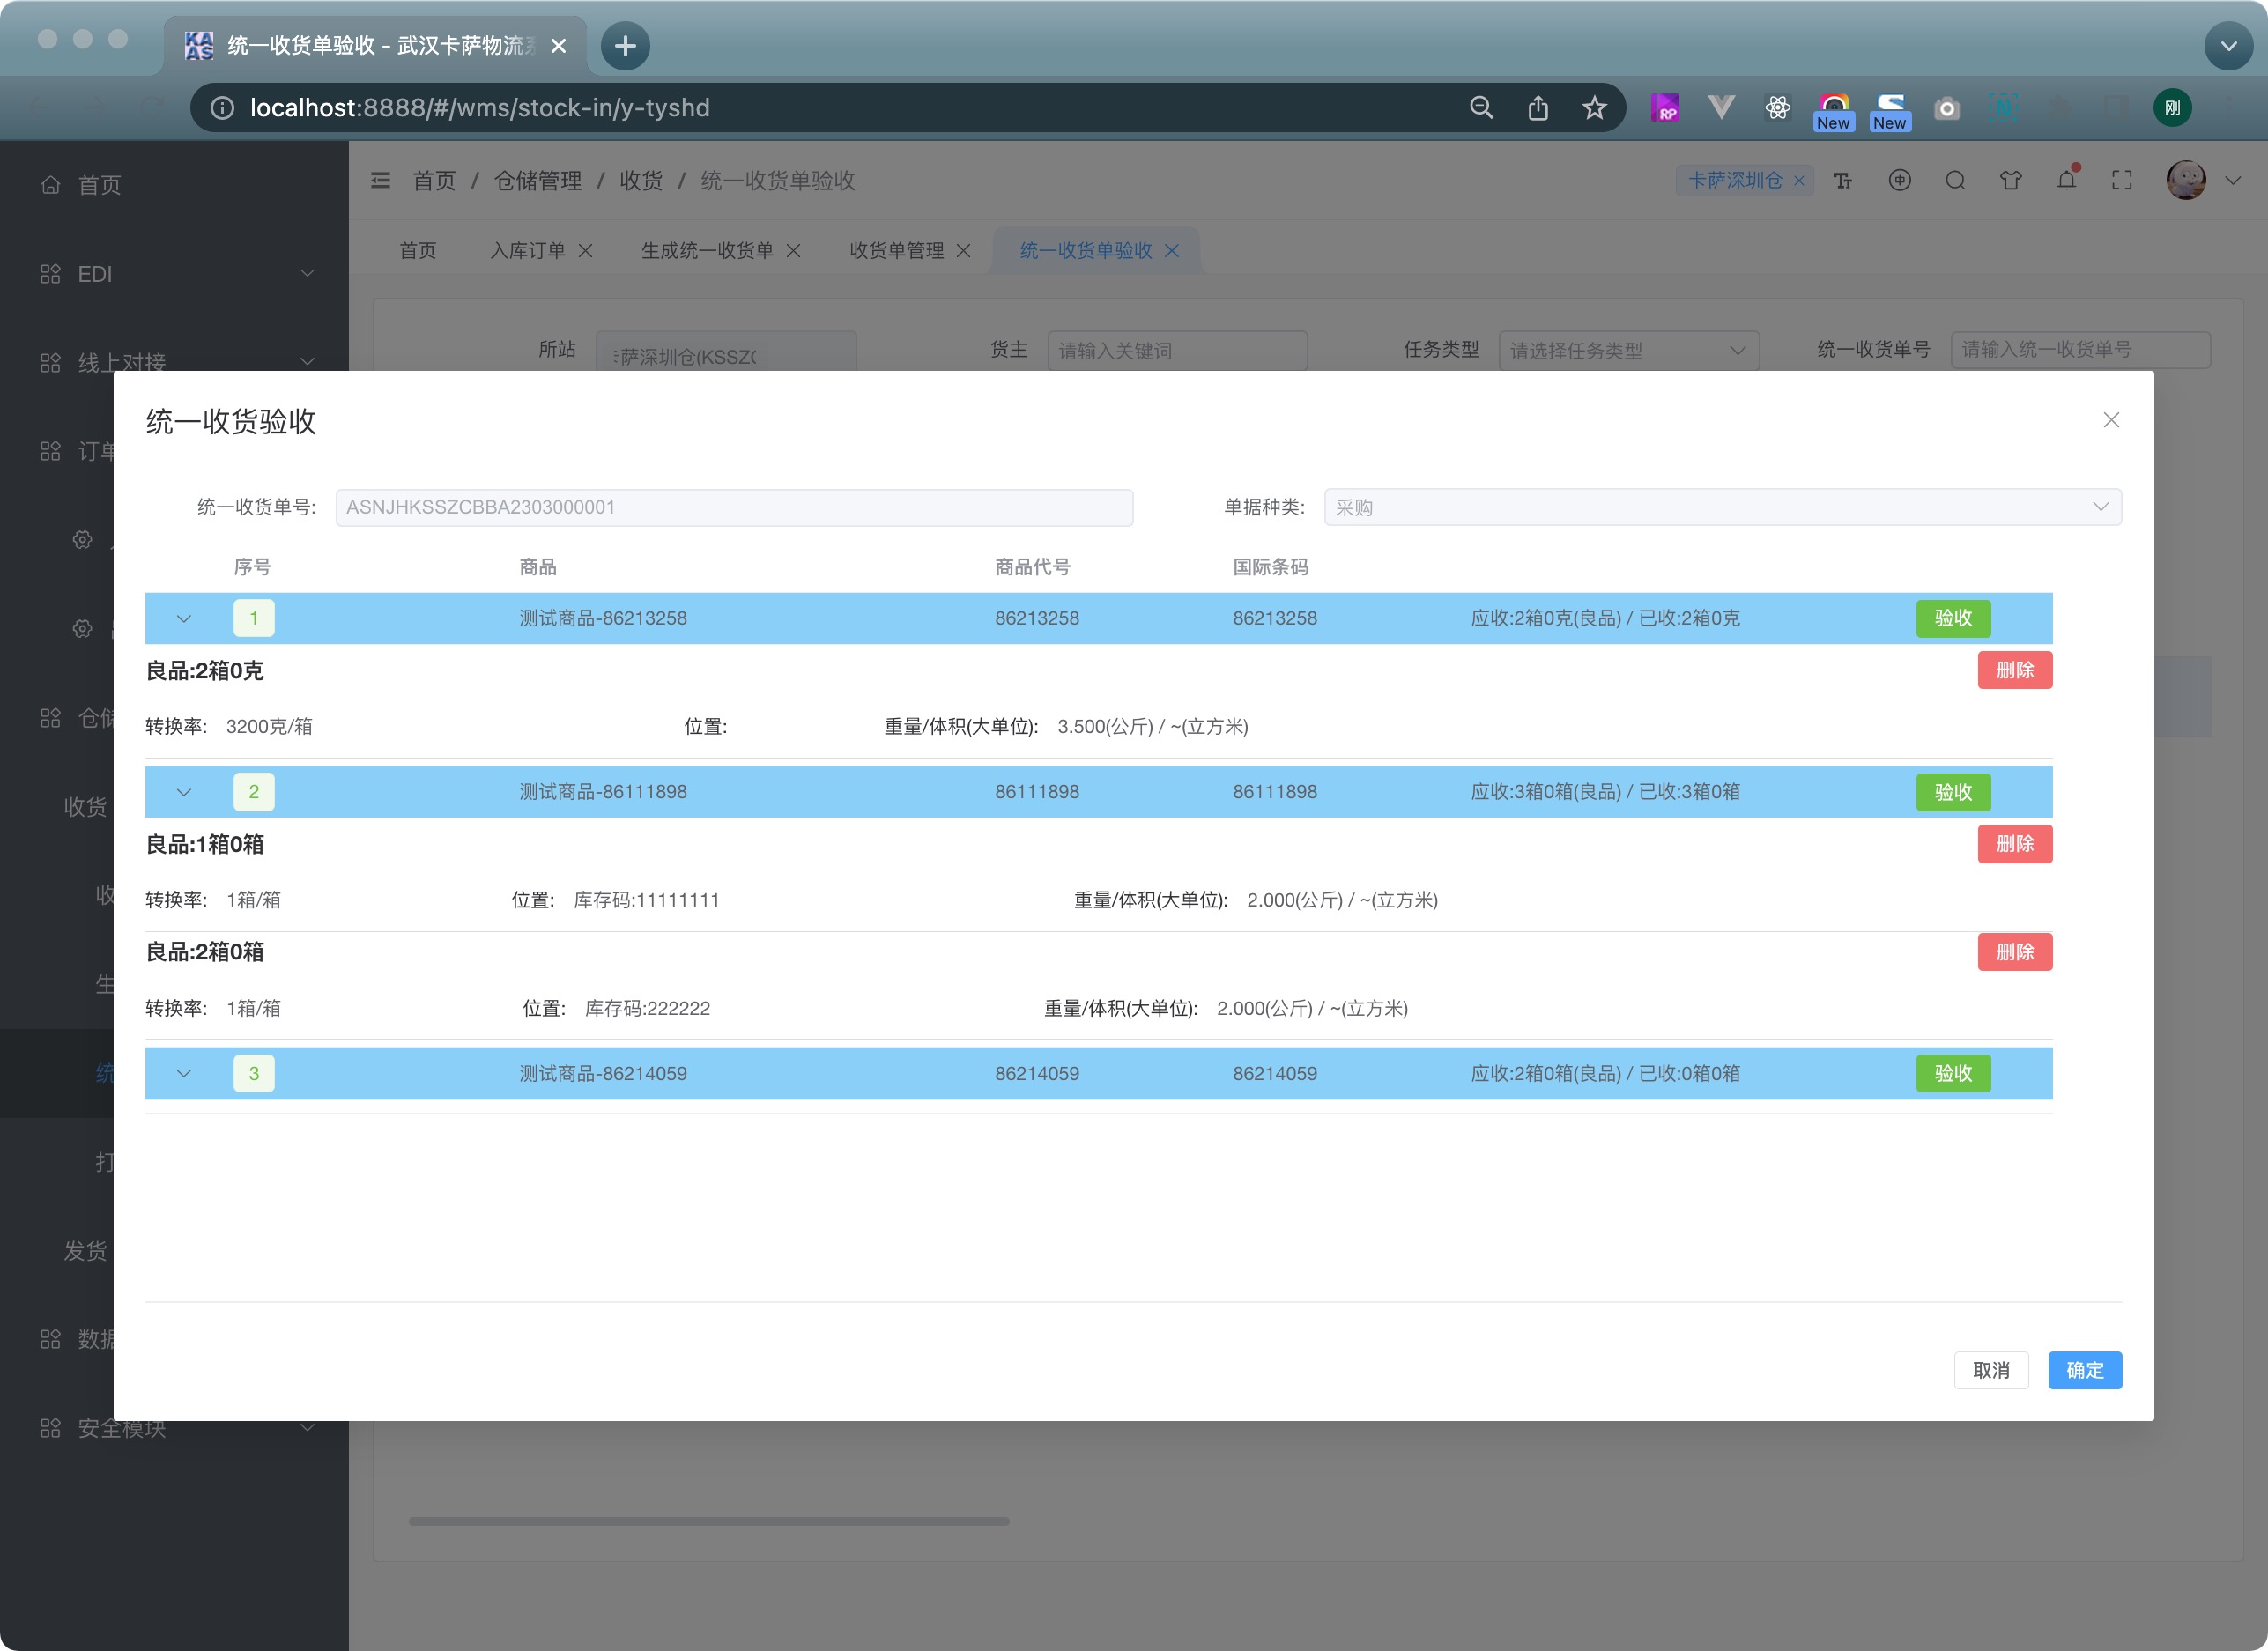Expand row 3 测试商品-86214059 details

(x=184, y=1074)
